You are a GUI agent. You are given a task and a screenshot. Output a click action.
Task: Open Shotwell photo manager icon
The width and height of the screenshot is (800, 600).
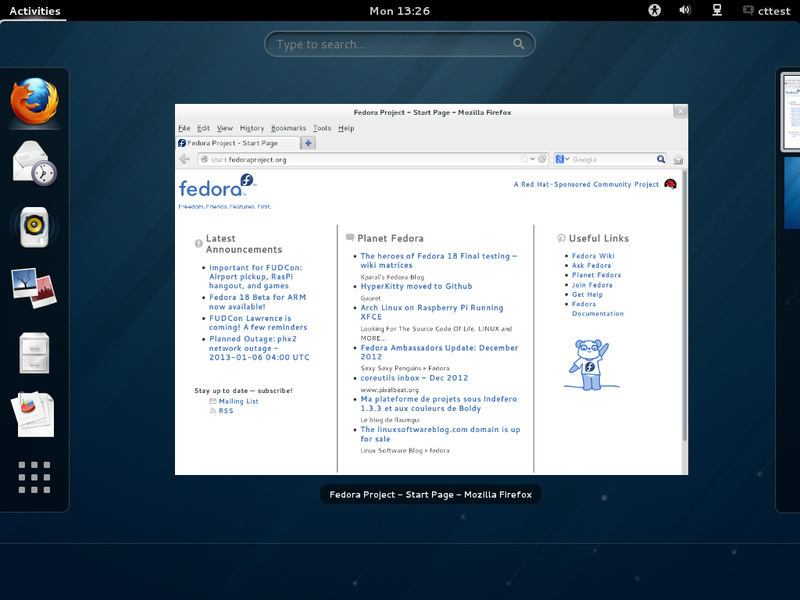[34, 288]
